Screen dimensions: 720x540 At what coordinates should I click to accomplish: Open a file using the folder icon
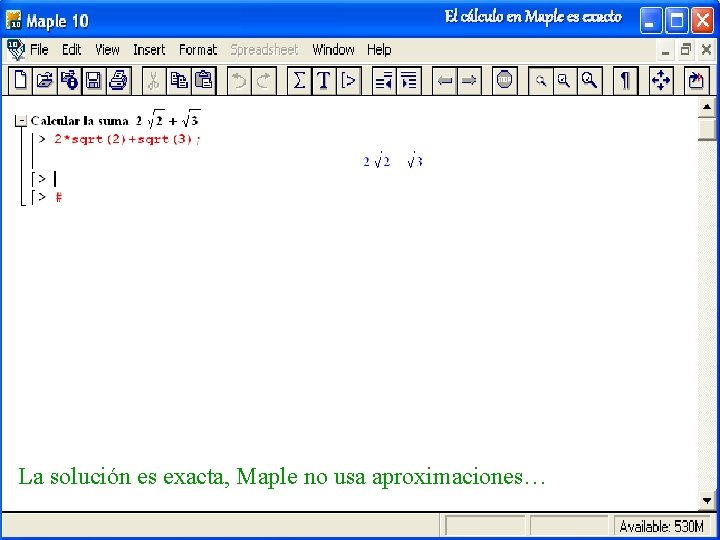point(45,81)
